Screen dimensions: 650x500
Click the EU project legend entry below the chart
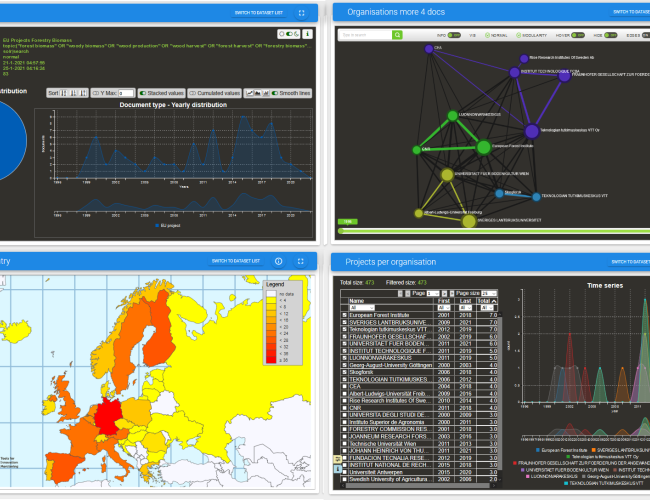point(168,226)
